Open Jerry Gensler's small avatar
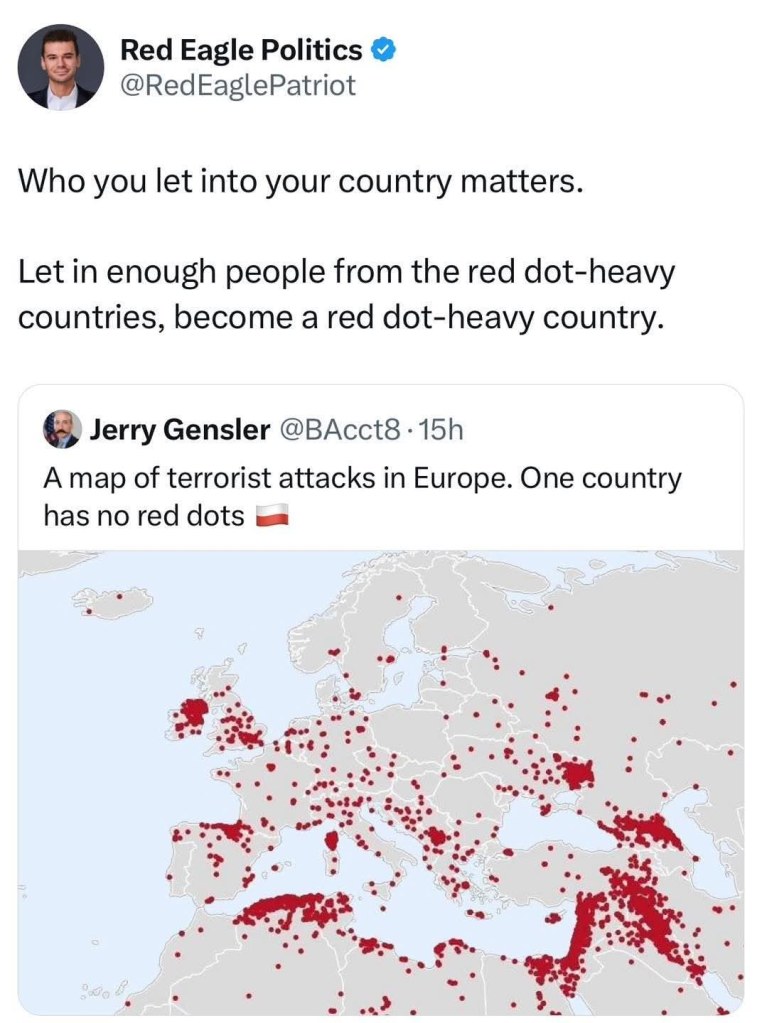Image resolution: width=762 pixels, height=1023 pixels. pyautogui.click(x=61, y=430)
